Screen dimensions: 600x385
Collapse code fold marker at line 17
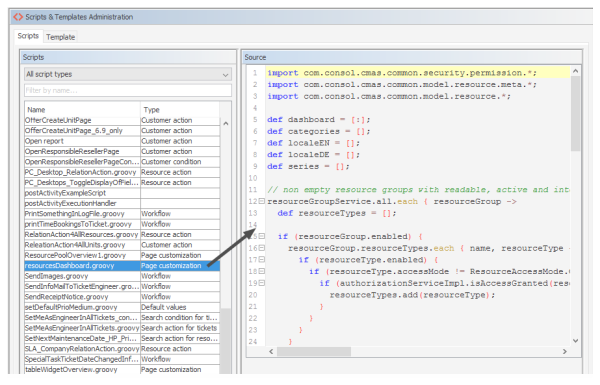(262, 259)
